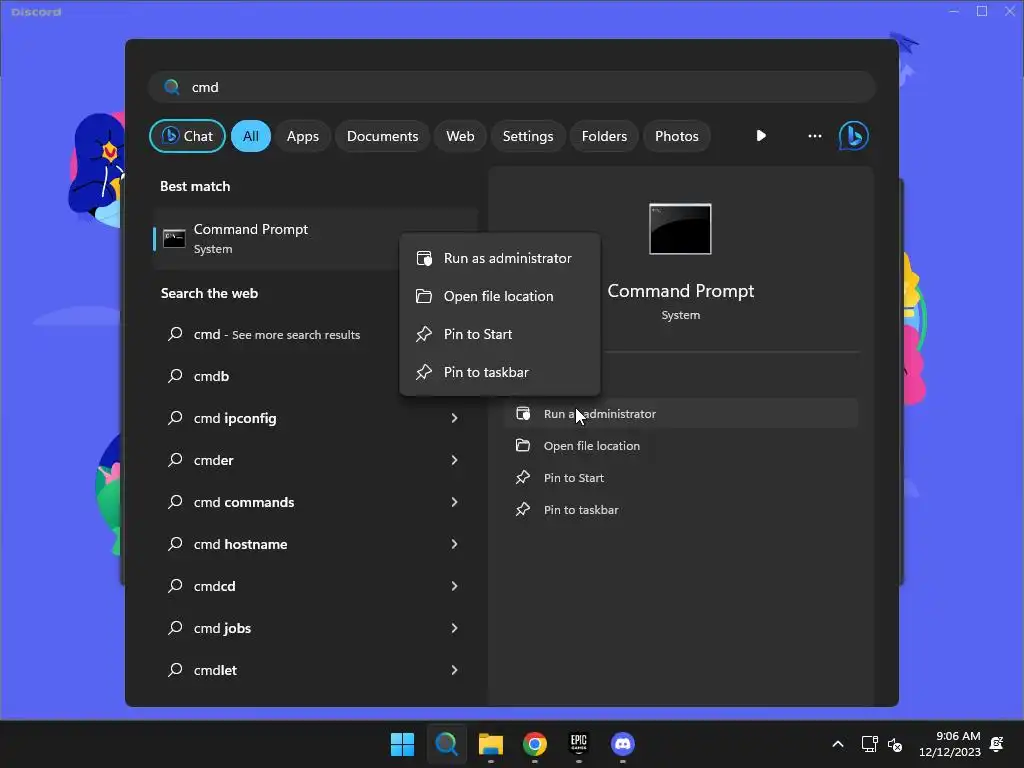Screen dimensions: 1024x768
Task: Expand arrow next to cmd commands
Action: click(455, 502)
